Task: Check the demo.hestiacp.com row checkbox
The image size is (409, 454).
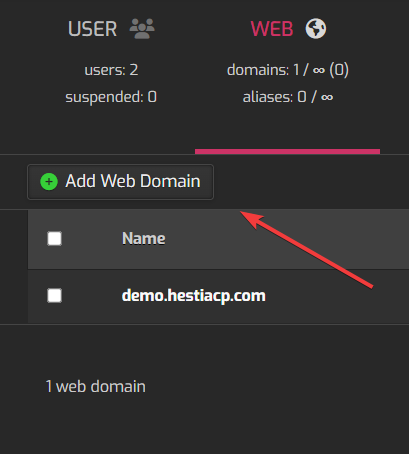Action: 55,296
